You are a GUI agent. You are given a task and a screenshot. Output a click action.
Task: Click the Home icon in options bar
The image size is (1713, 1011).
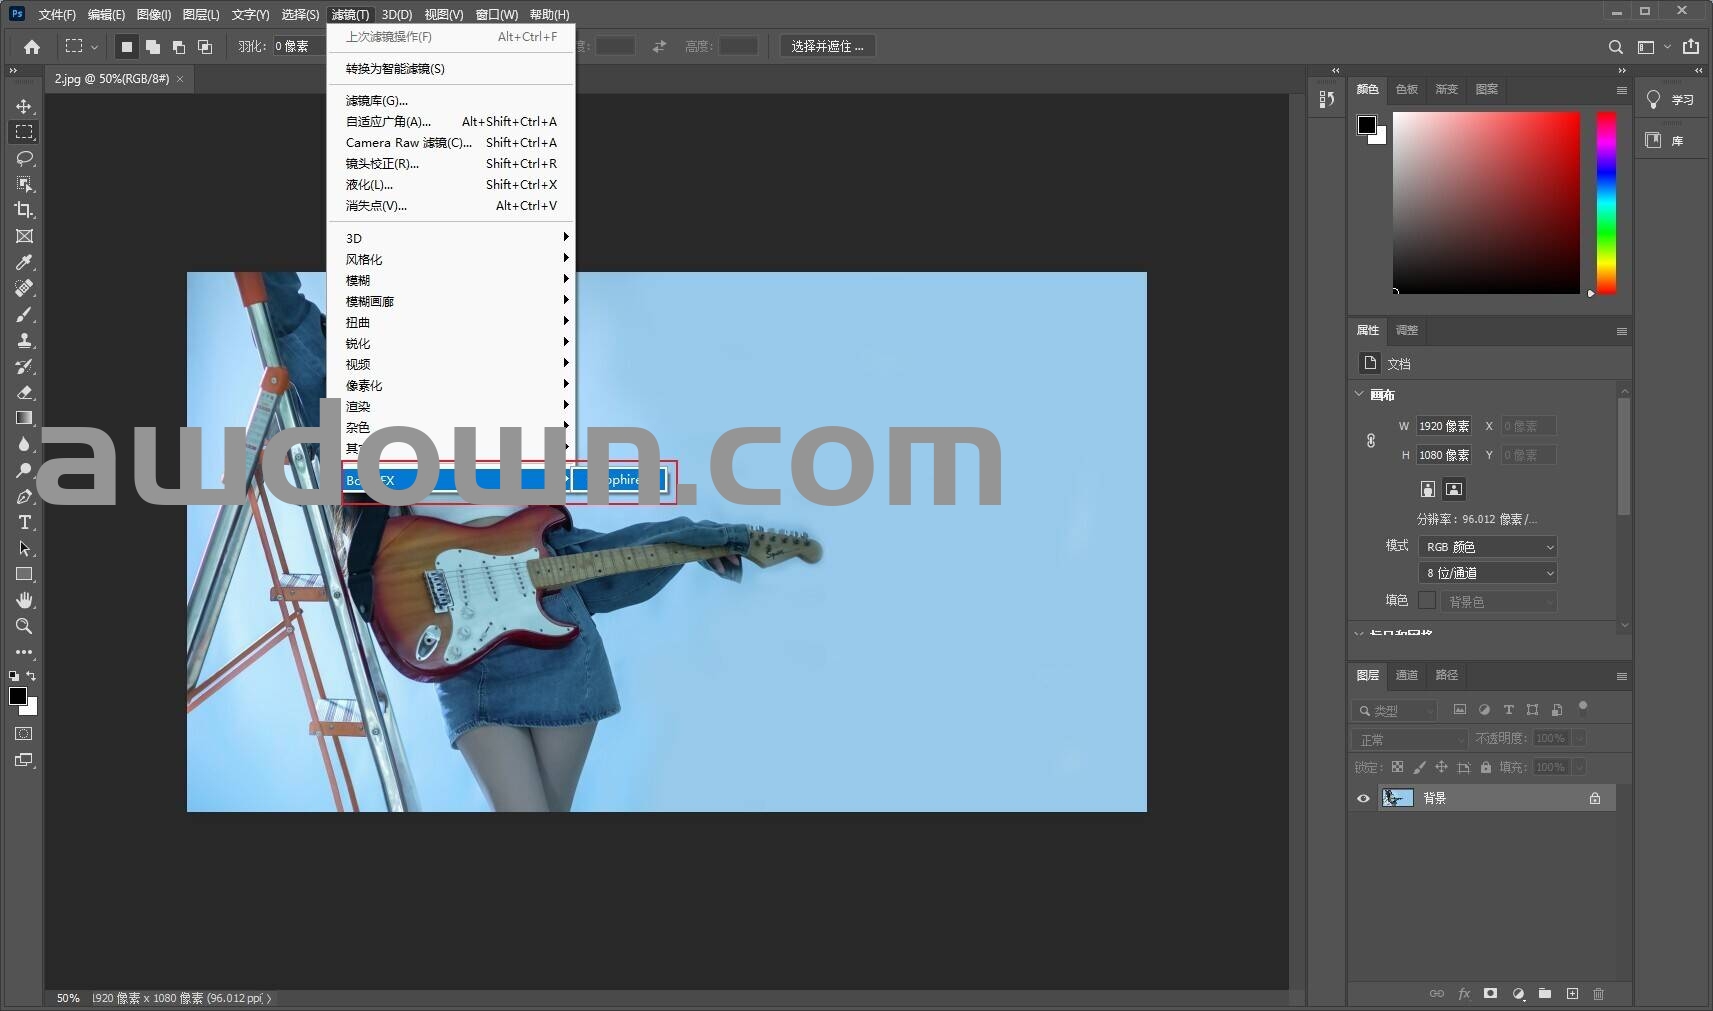tap(32, 46)
